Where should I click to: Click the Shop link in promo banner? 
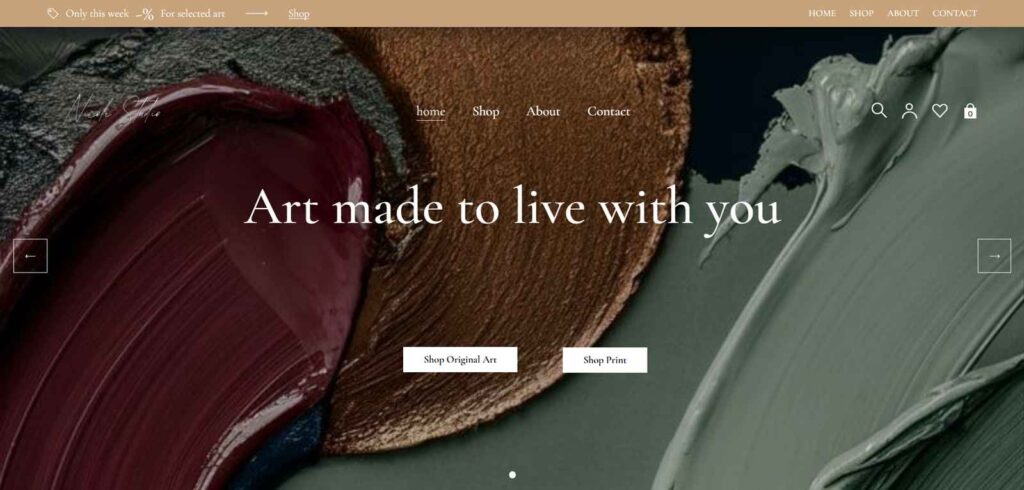(298, 13)
